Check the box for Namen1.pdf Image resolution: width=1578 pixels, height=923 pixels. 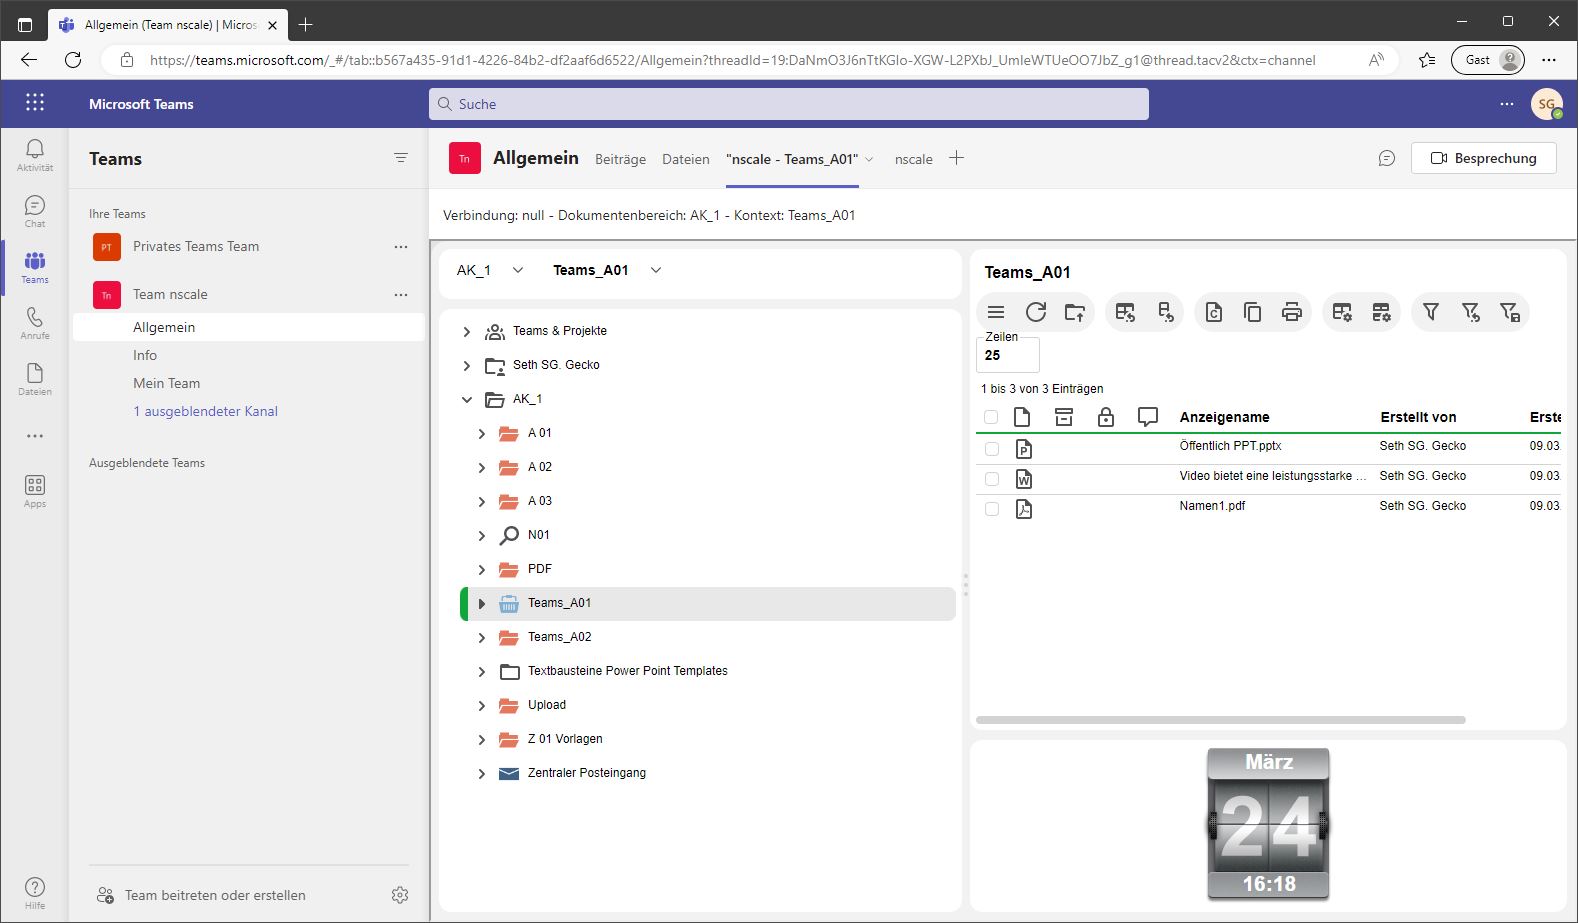pos(992,509)
